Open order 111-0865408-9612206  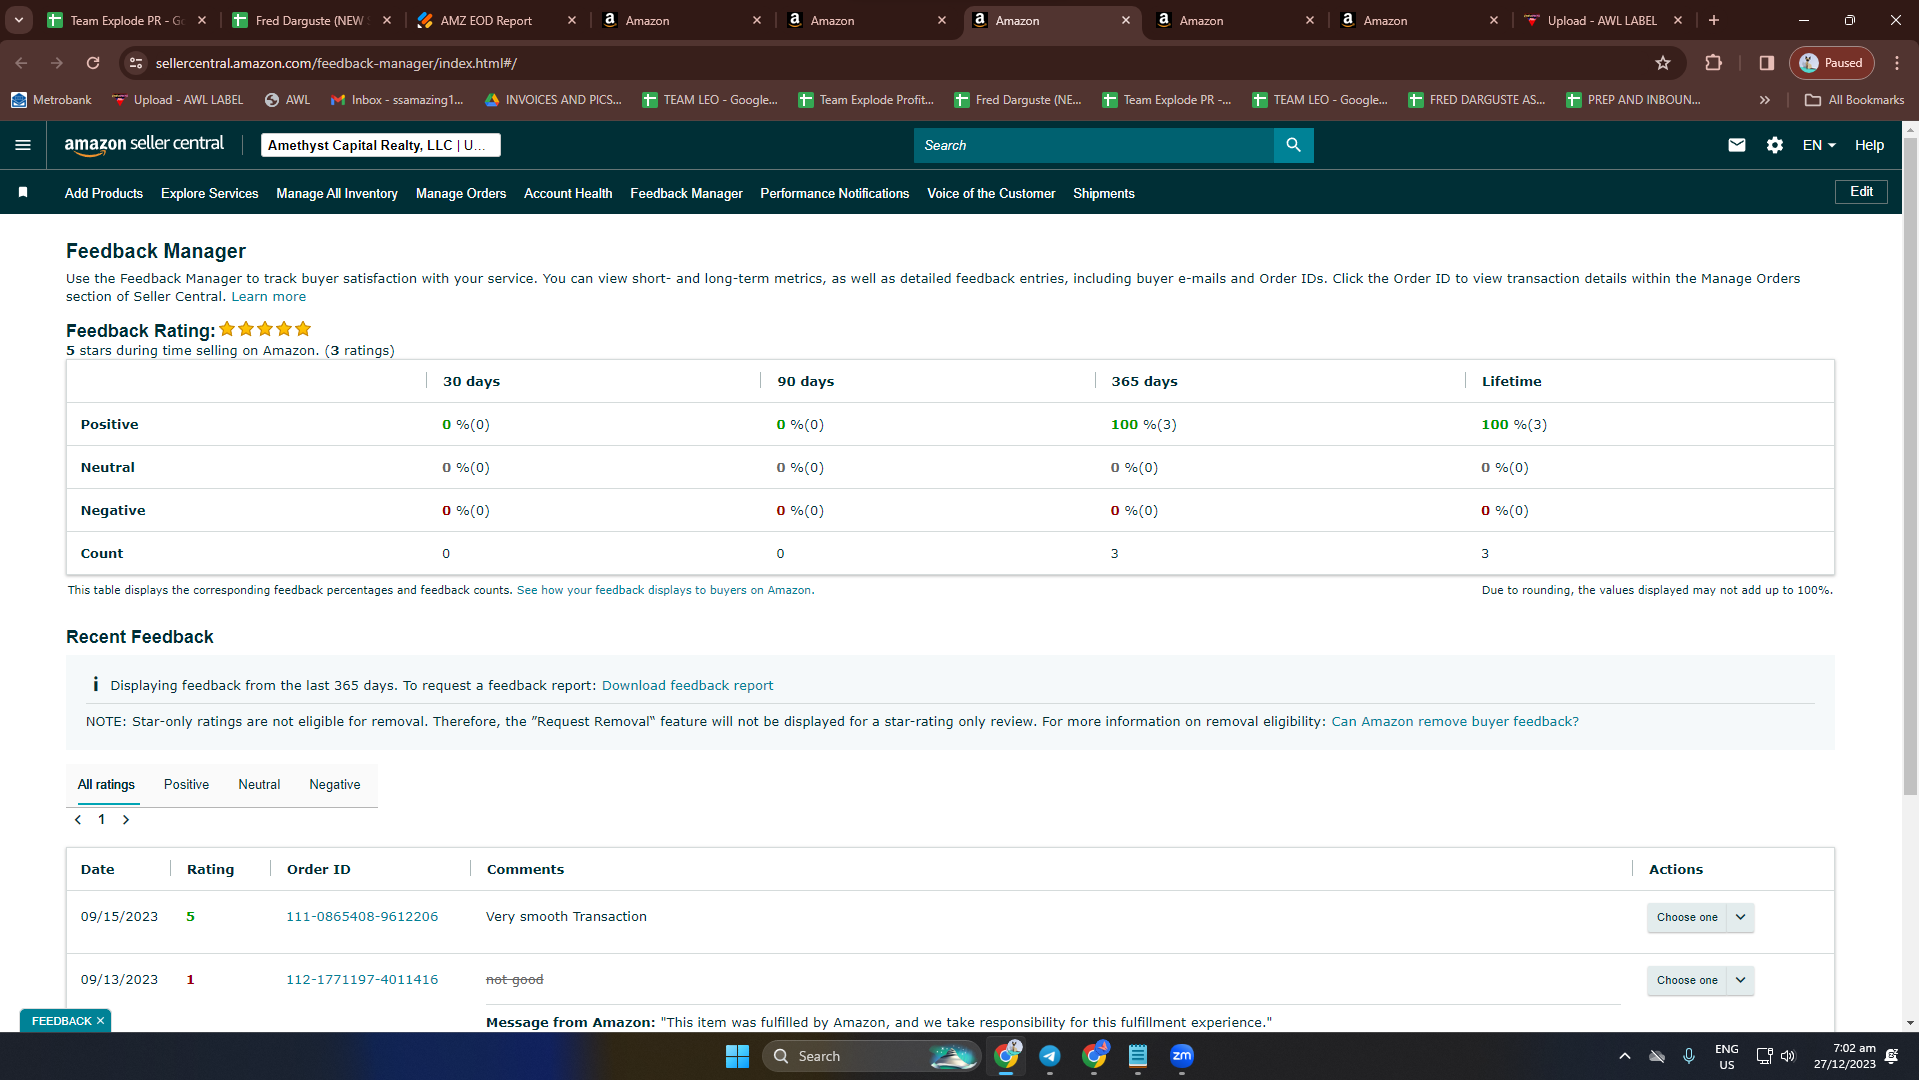(x=362, y=917)
